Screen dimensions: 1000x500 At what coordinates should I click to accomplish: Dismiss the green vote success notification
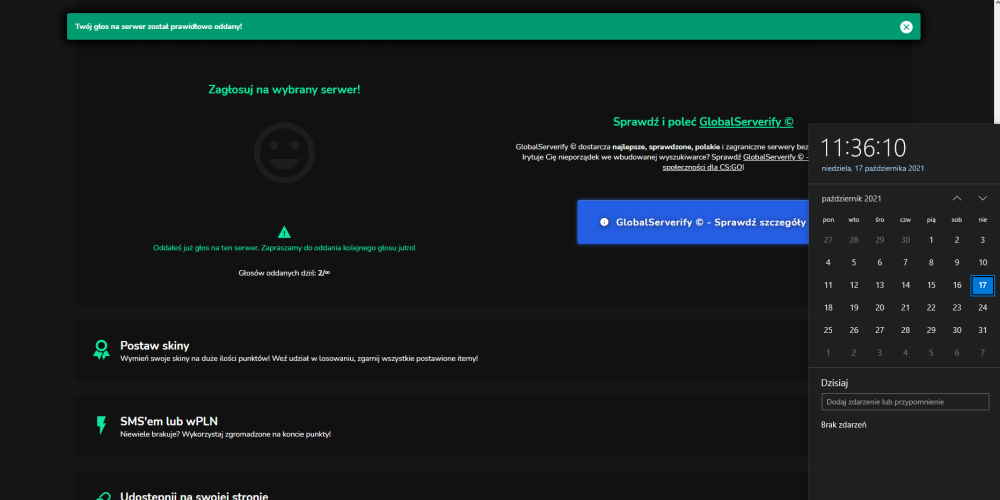[x=906, y=27]
